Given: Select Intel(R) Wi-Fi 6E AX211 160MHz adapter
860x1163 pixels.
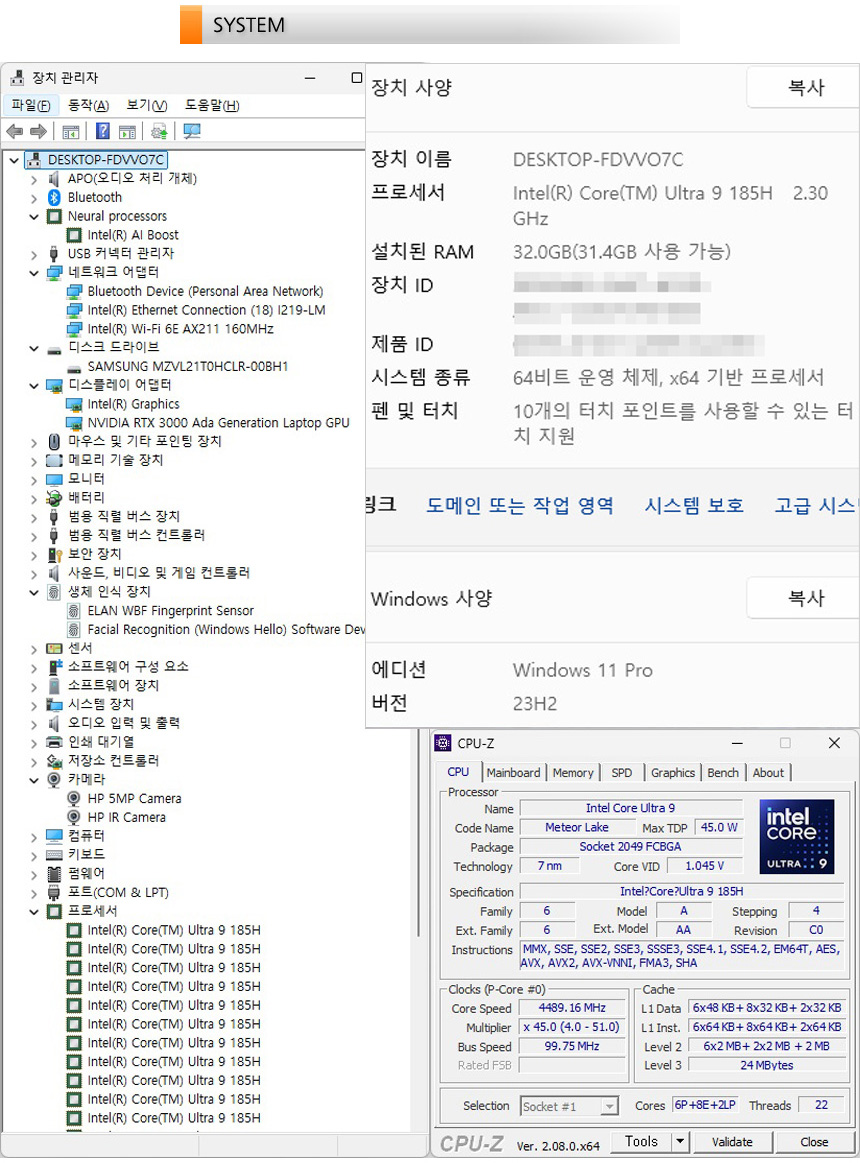Looking at the screenshot, I should click(180, 329).
